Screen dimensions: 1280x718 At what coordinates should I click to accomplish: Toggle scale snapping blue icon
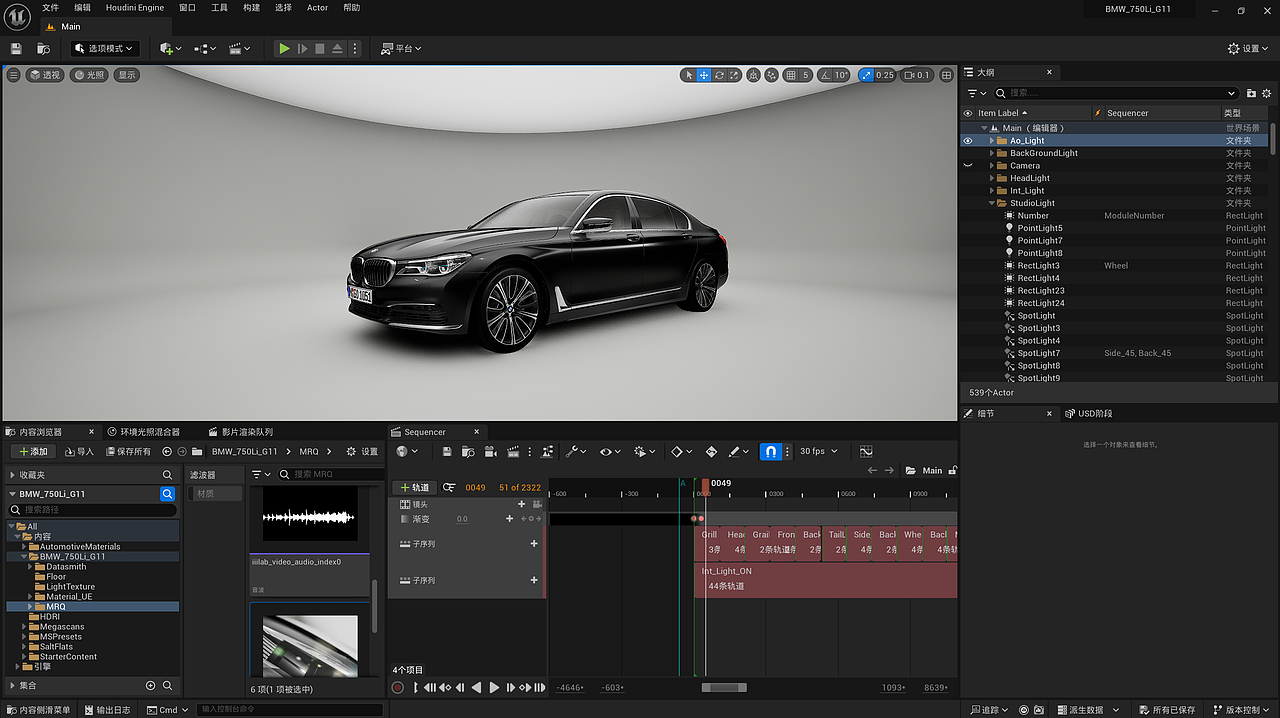point(866,75)
